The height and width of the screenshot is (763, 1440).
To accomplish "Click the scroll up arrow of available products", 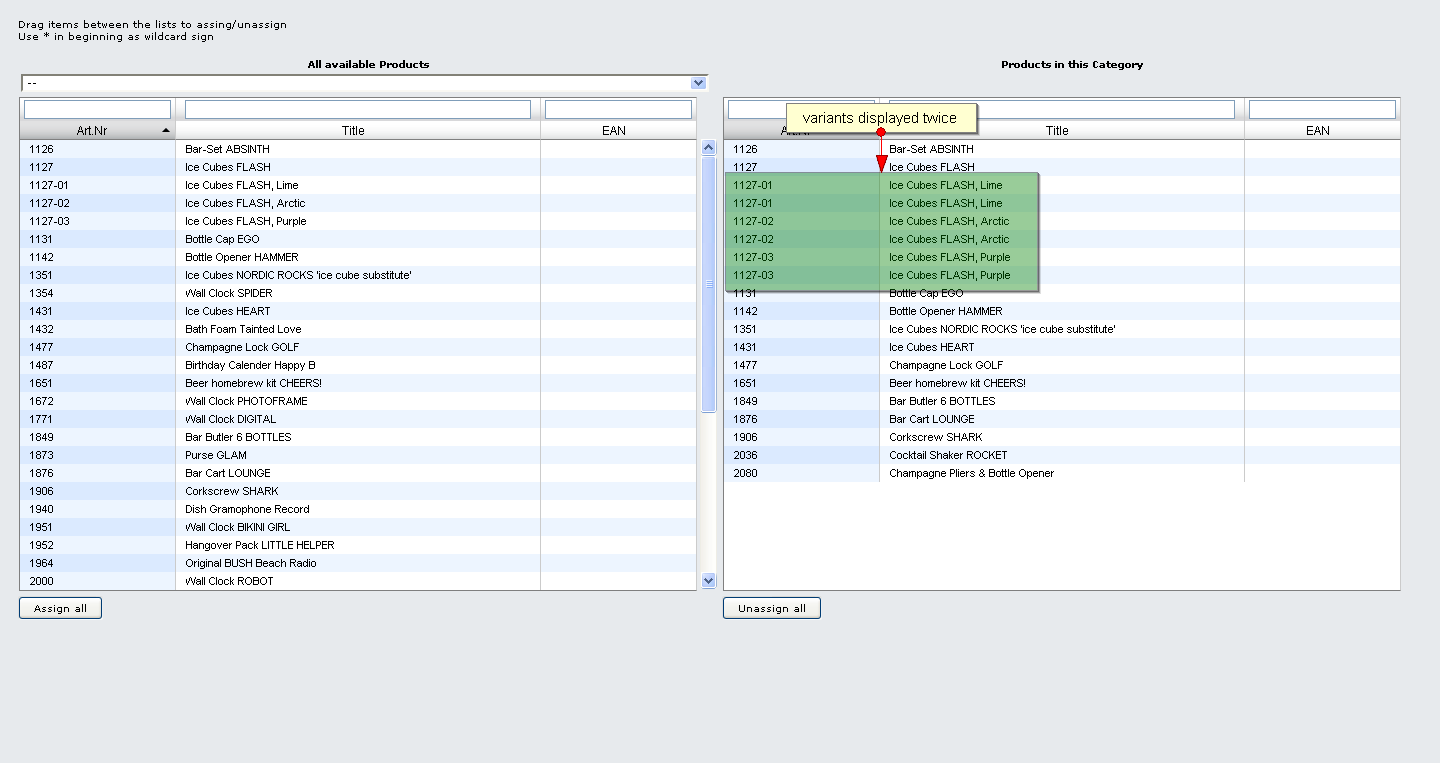I will [709, 148].
